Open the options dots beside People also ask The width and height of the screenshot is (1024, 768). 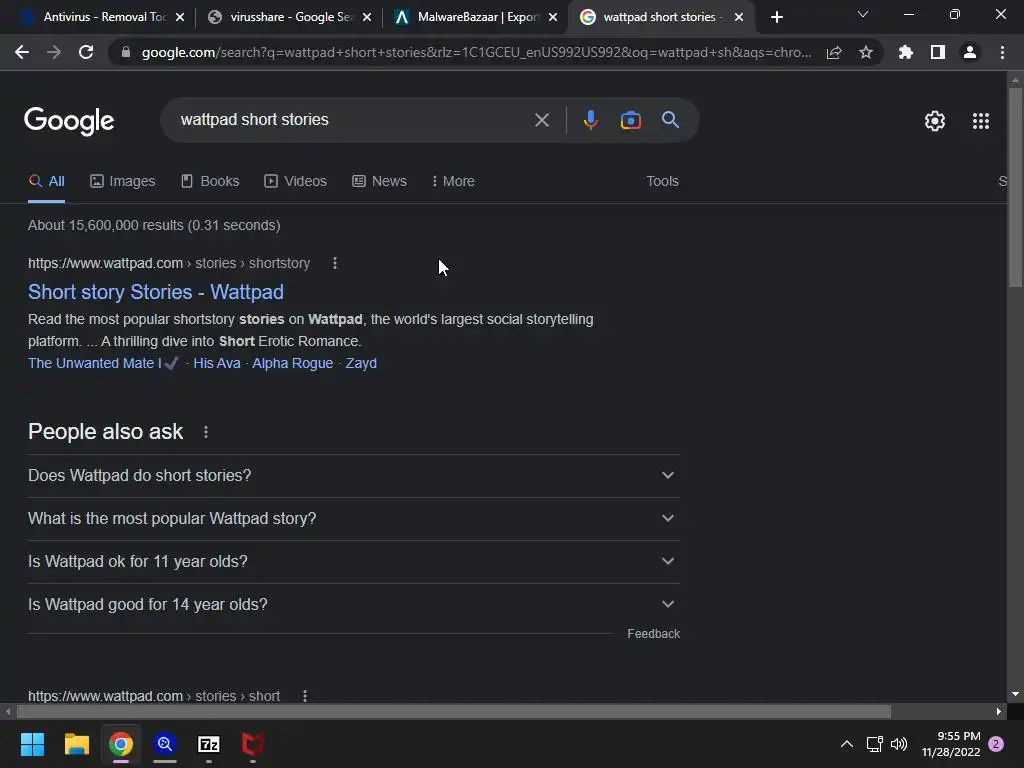pos(206,432)
